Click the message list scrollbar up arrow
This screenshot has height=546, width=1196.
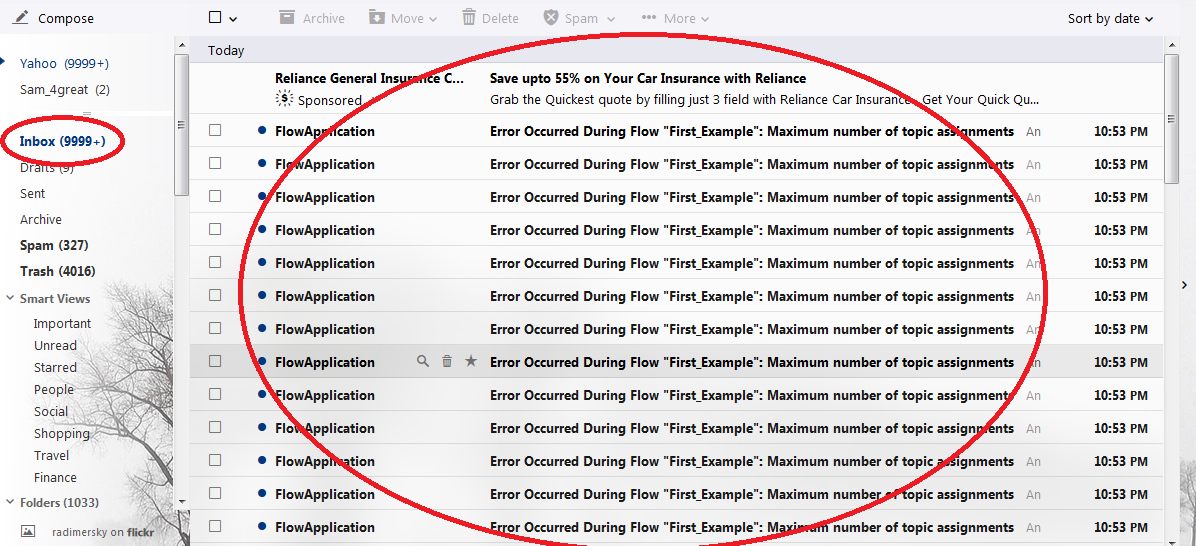(1172, 46)
